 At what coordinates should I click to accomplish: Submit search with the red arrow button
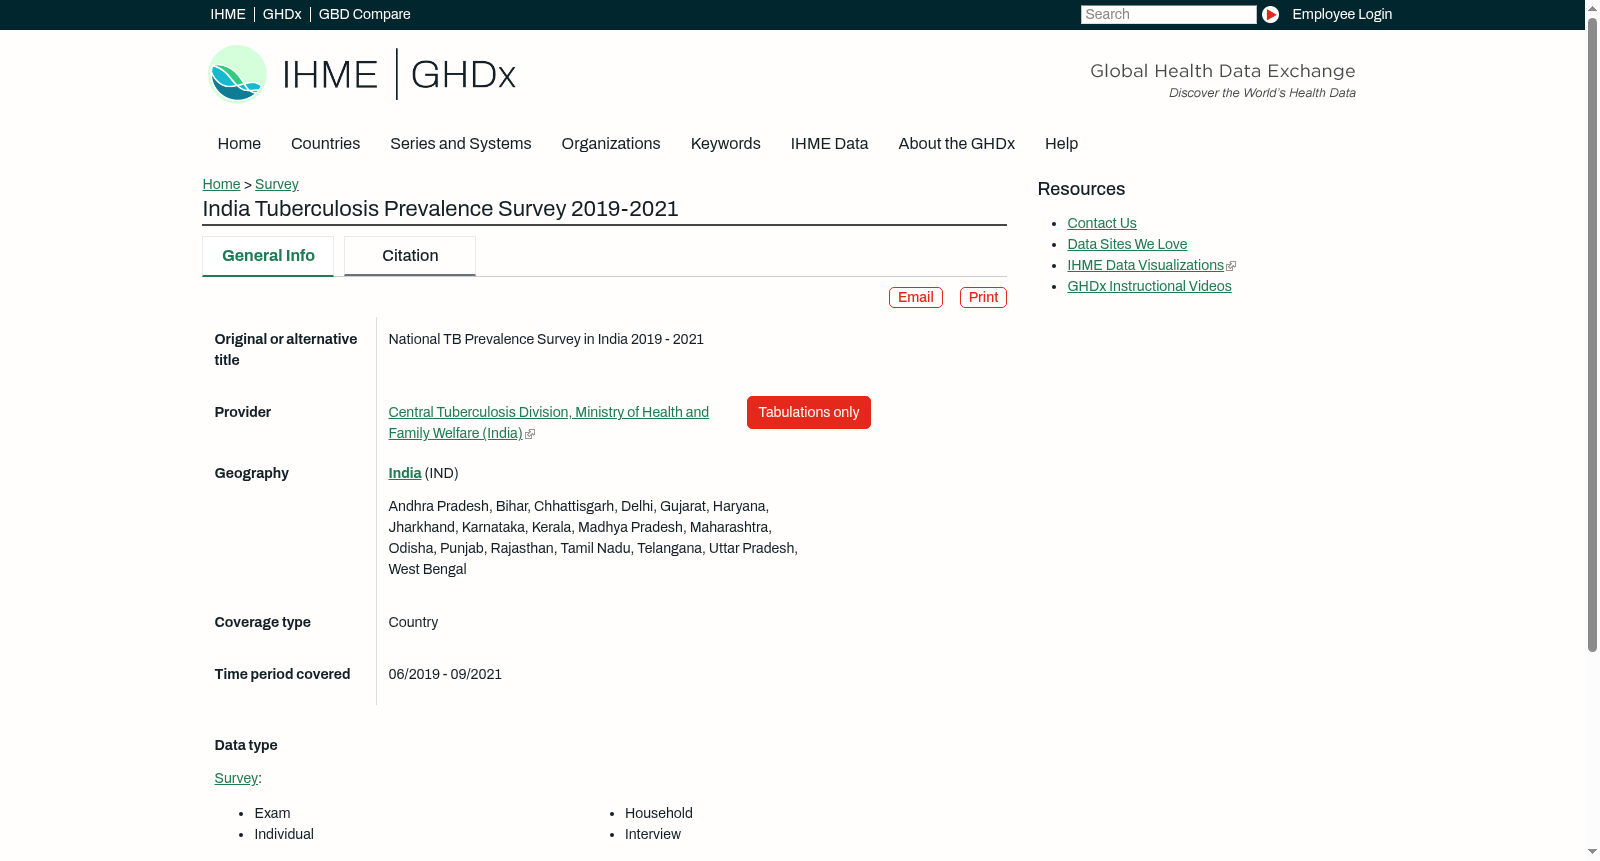(1270, 14)
